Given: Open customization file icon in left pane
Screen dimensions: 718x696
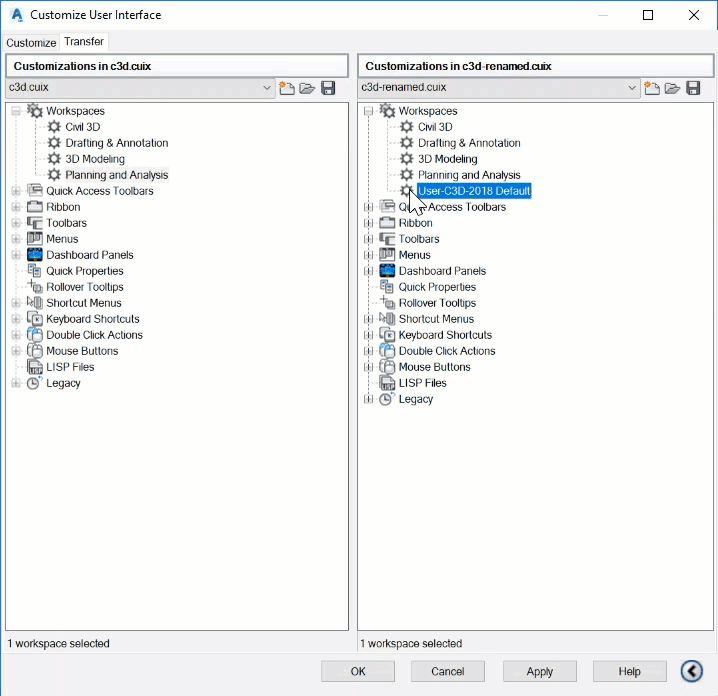Looking at the screenshot, I should (307, 88).
